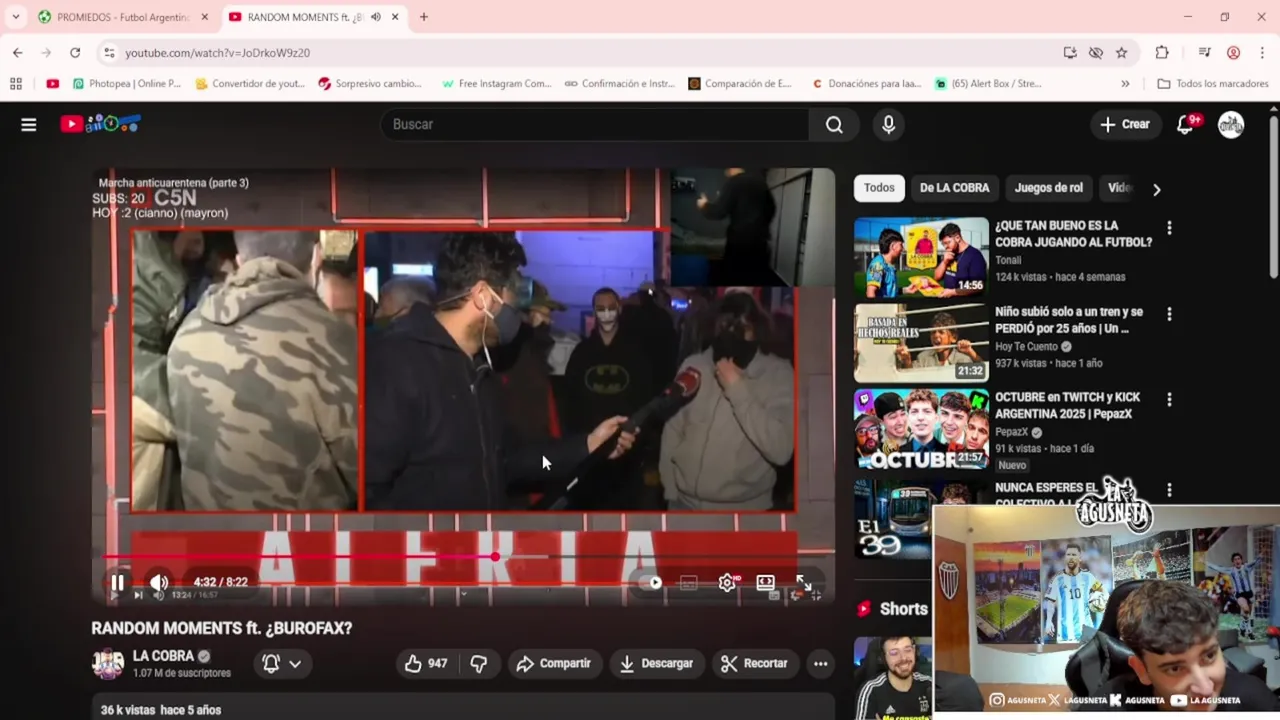1280x720 pixels.
Task: Open the Chrome profile icon
Action: (1234, 53)
